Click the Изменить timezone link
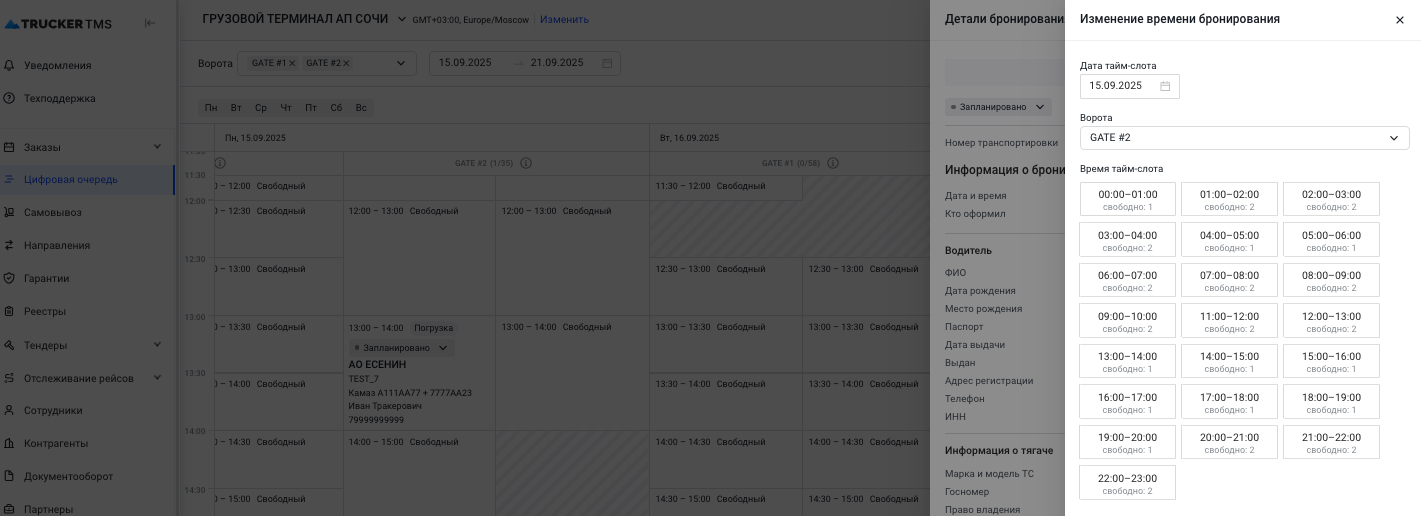This screenshot has height=516, width=1421. coord(567,19)
